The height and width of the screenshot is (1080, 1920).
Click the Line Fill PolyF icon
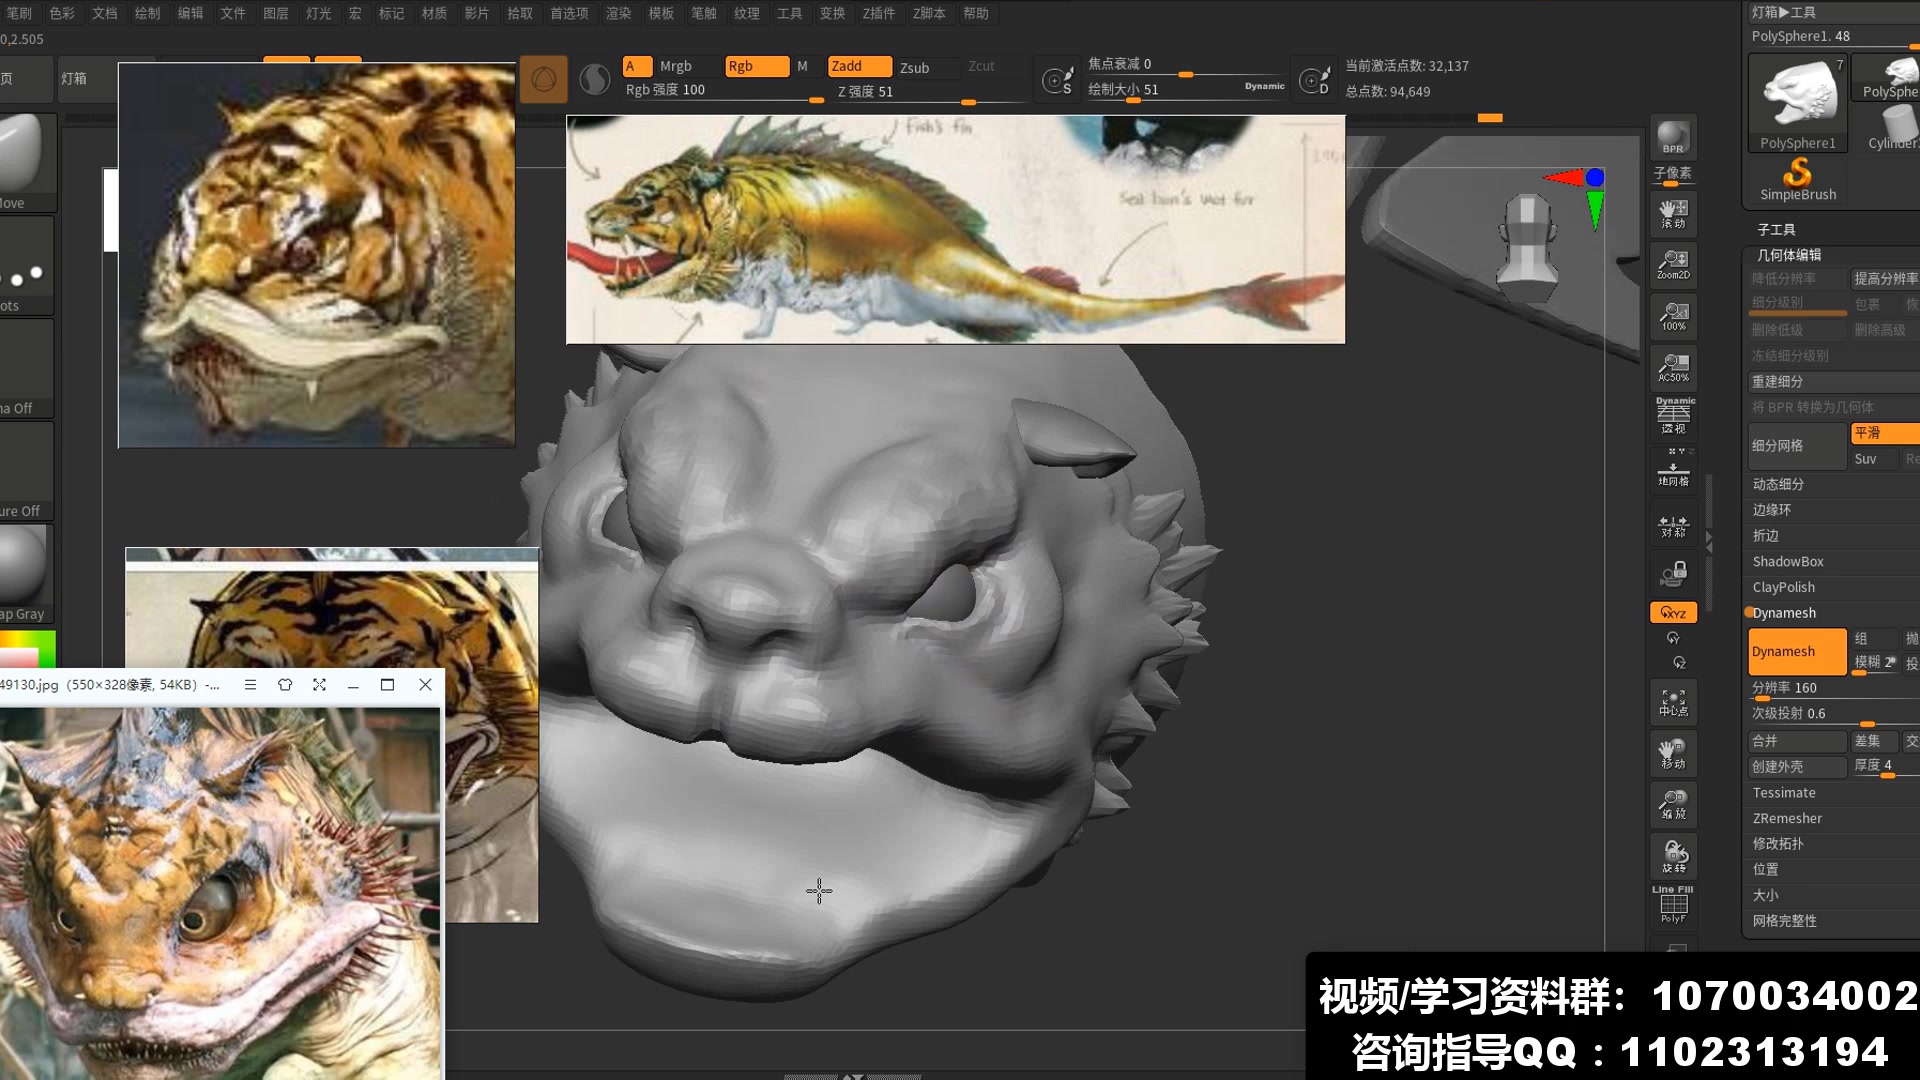(x=1673, y=904)
